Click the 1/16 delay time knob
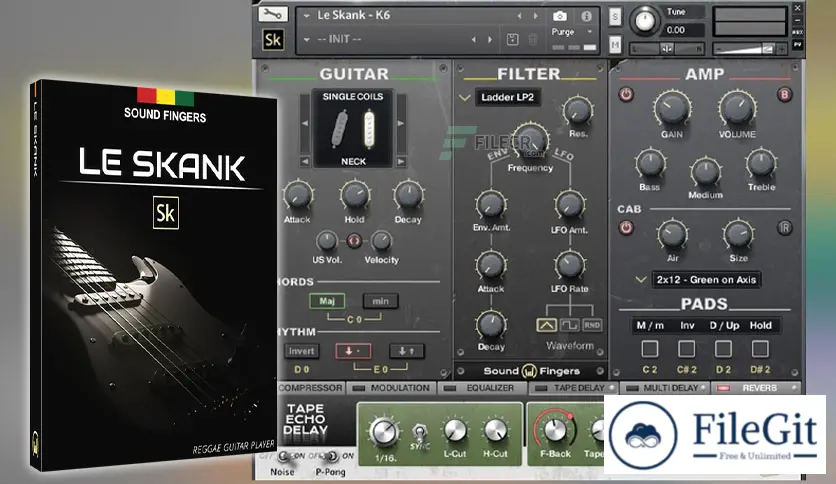 (384, 432)
